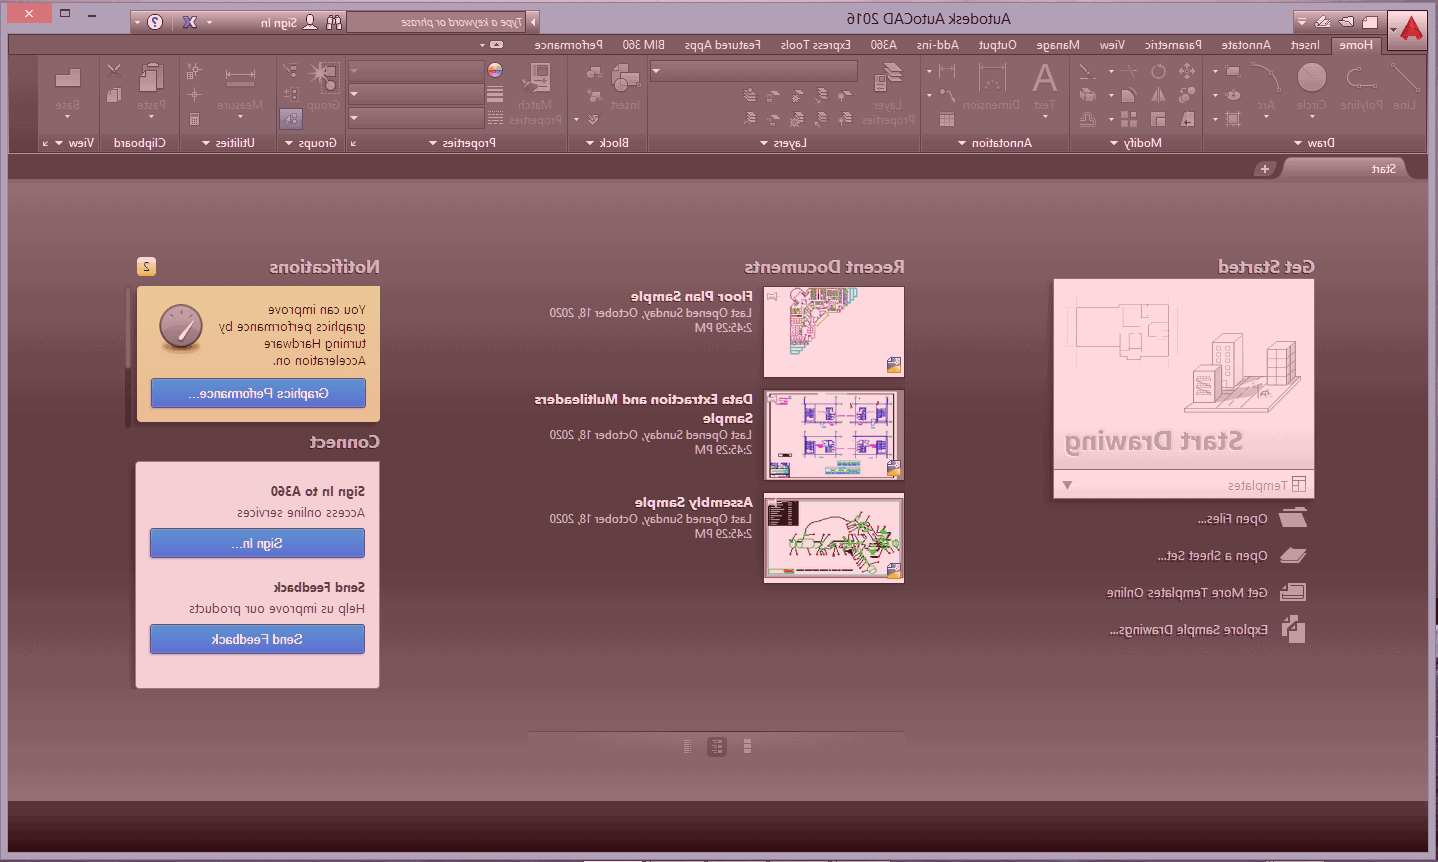The height and width of the screenshot is (862, 1438).
Task: Click the keyword search input field
Action: (437, 22)
